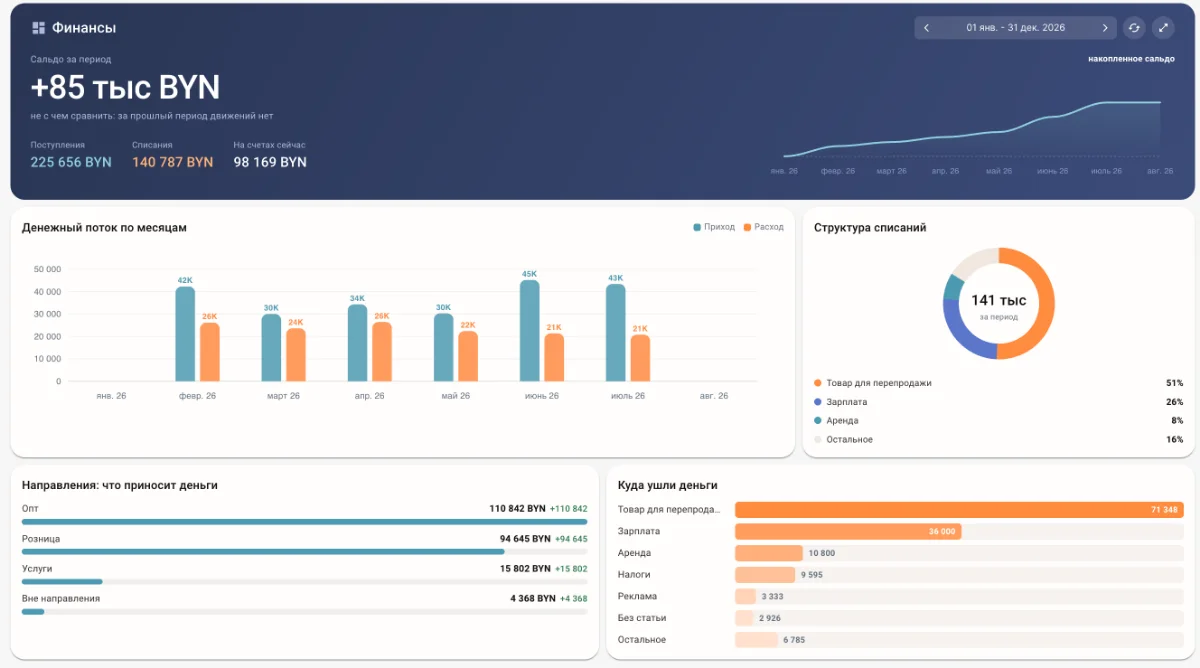Select Зарплата legend entry in donut

point(999,402)
